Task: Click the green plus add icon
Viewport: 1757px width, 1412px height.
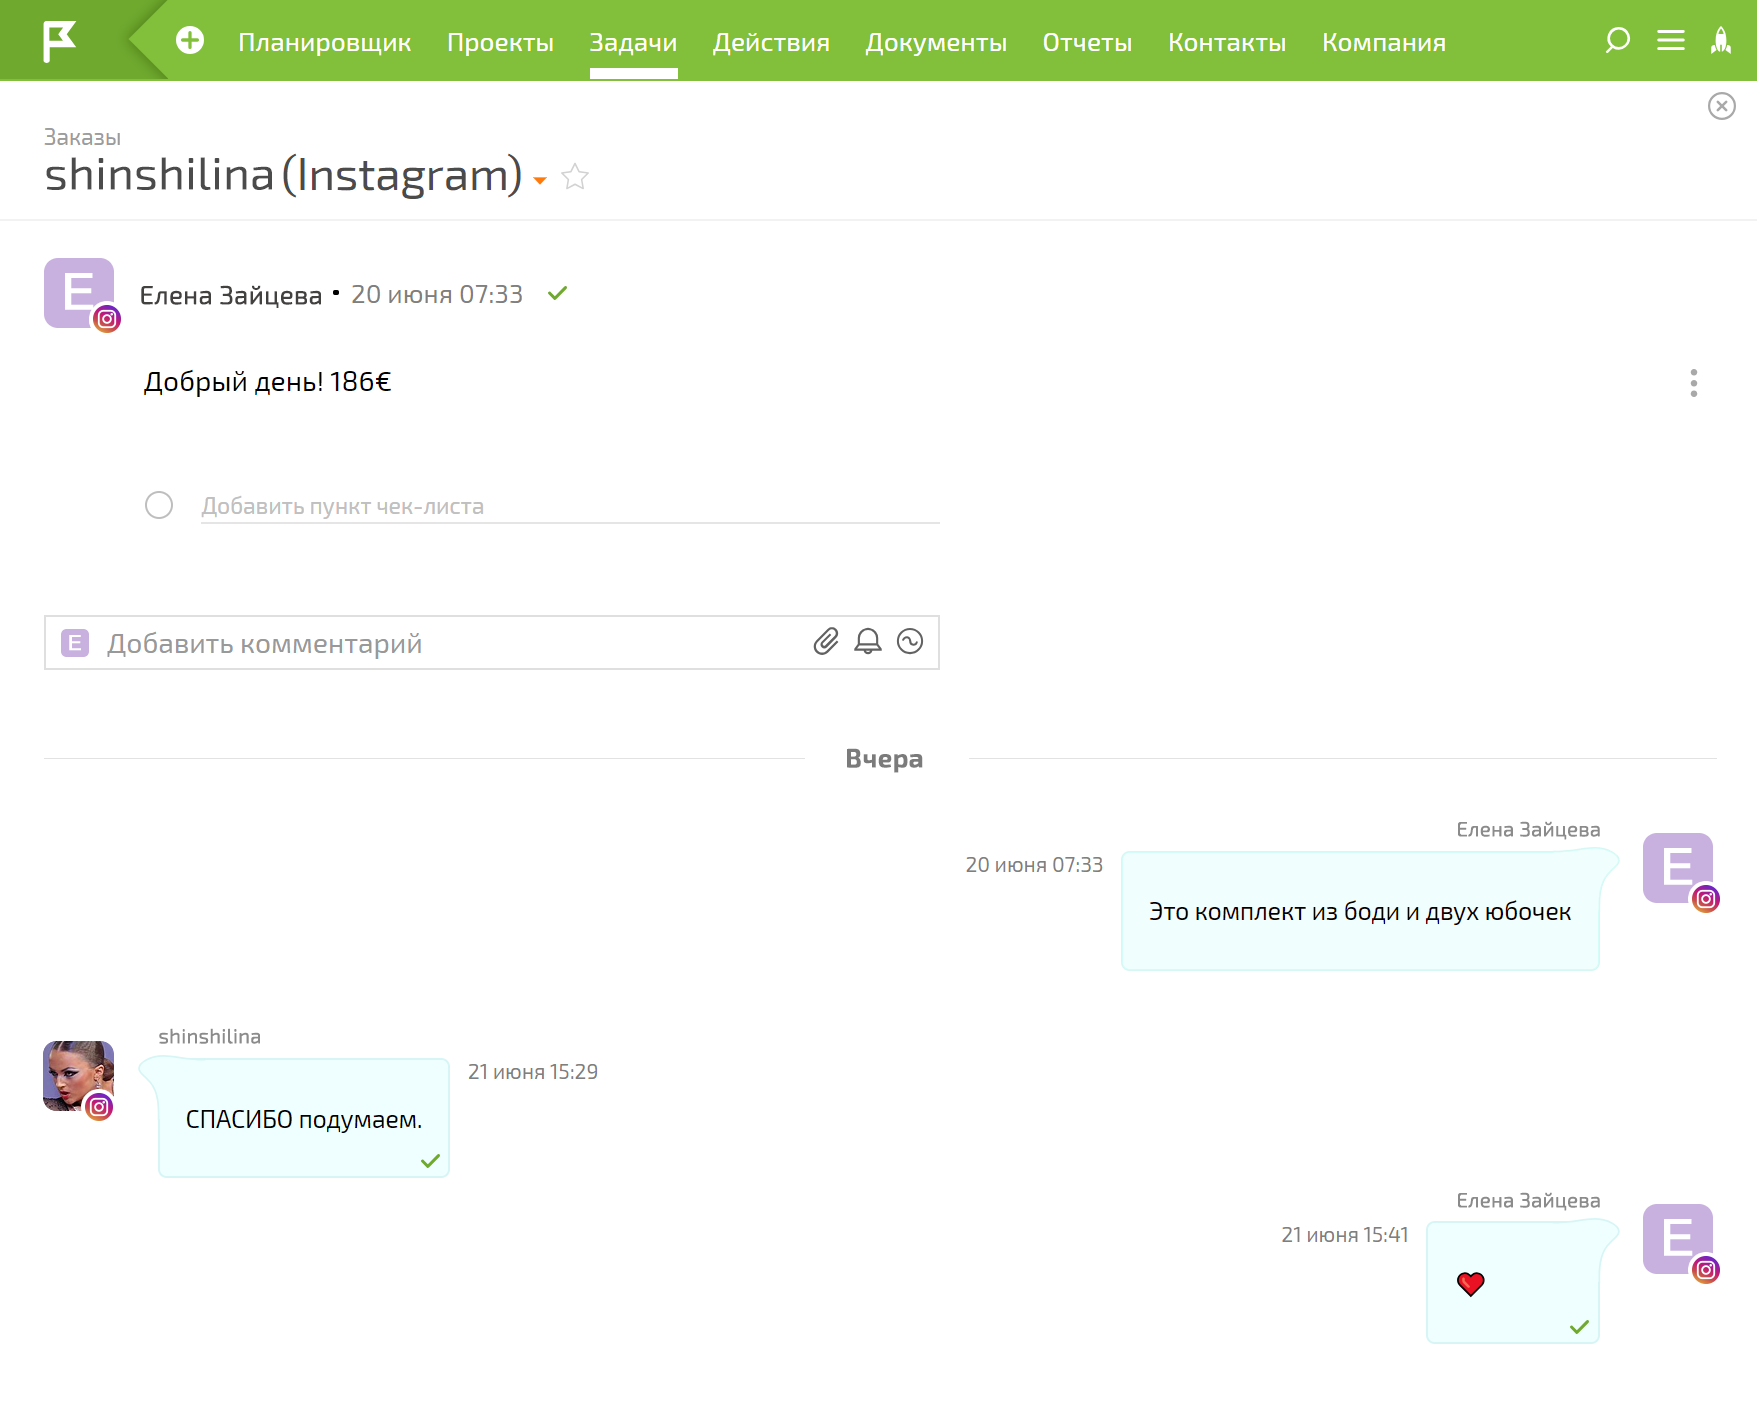Action: 190,41
